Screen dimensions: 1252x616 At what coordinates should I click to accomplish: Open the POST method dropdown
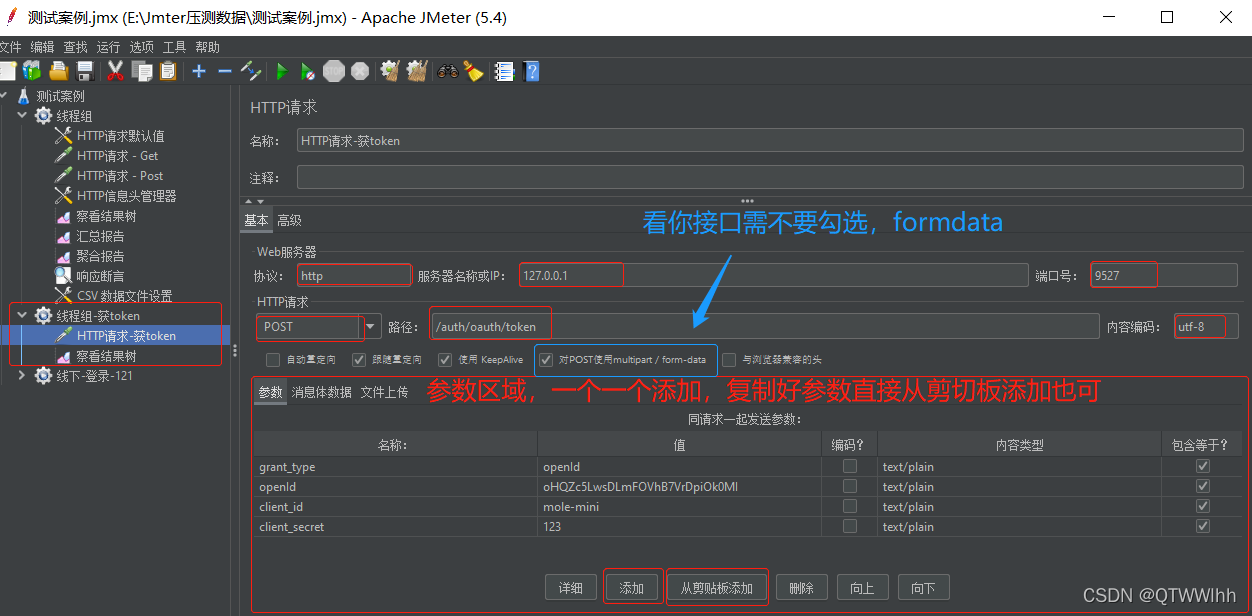coord(373,326)
